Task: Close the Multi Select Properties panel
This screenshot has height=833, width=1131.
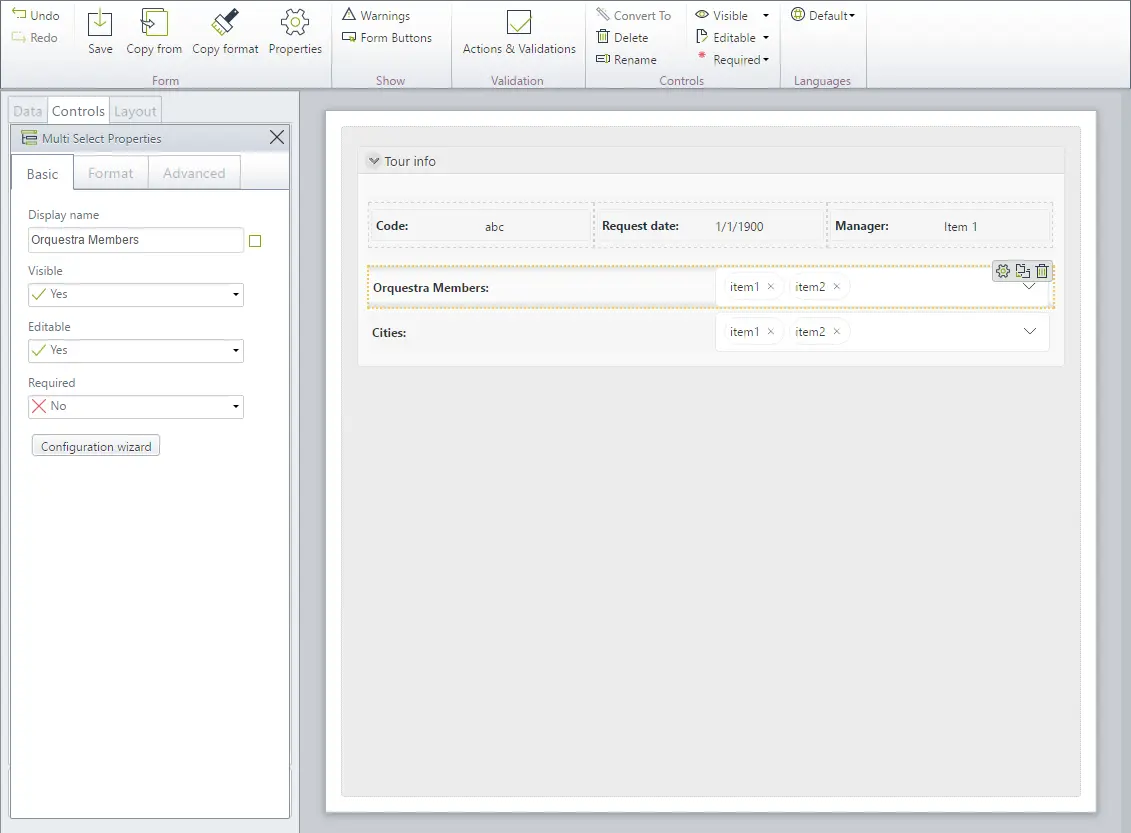Action: coord(277,138)
